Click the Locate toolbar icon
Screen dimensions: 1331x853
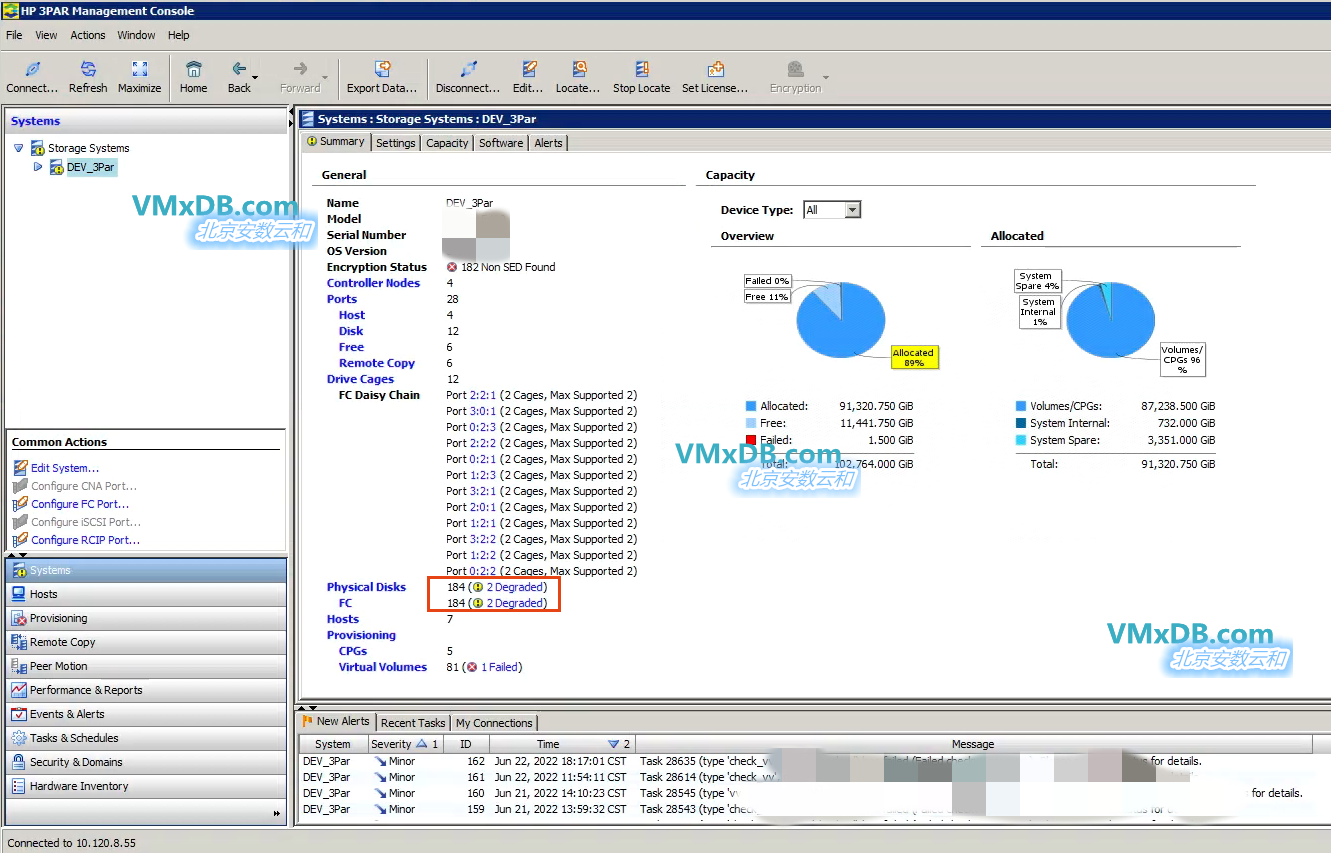[578, 69]
